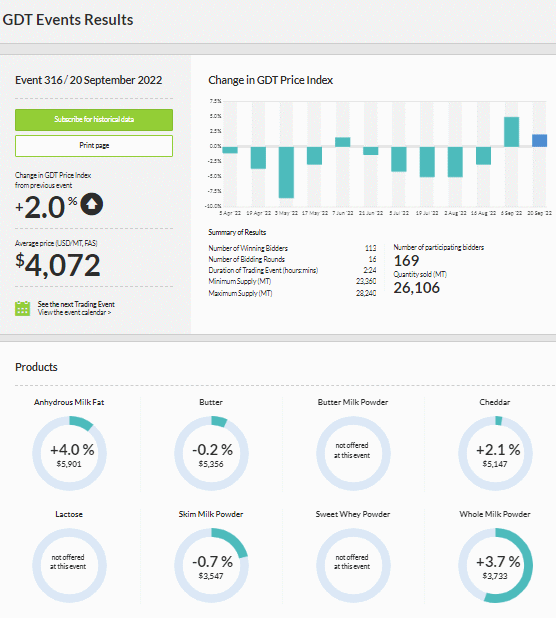
Task: Click the 5 Apr '22 chart bar
Action: 230,150
